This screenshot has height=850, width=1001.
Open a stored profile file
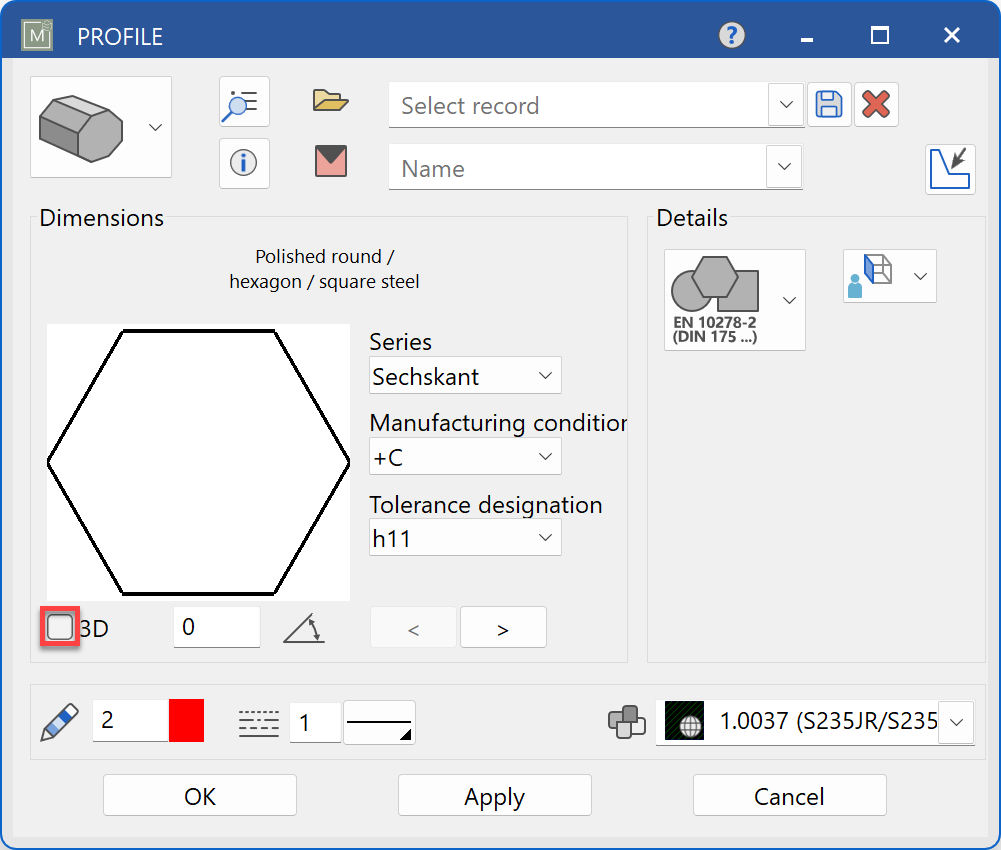[x=330, y=100]
